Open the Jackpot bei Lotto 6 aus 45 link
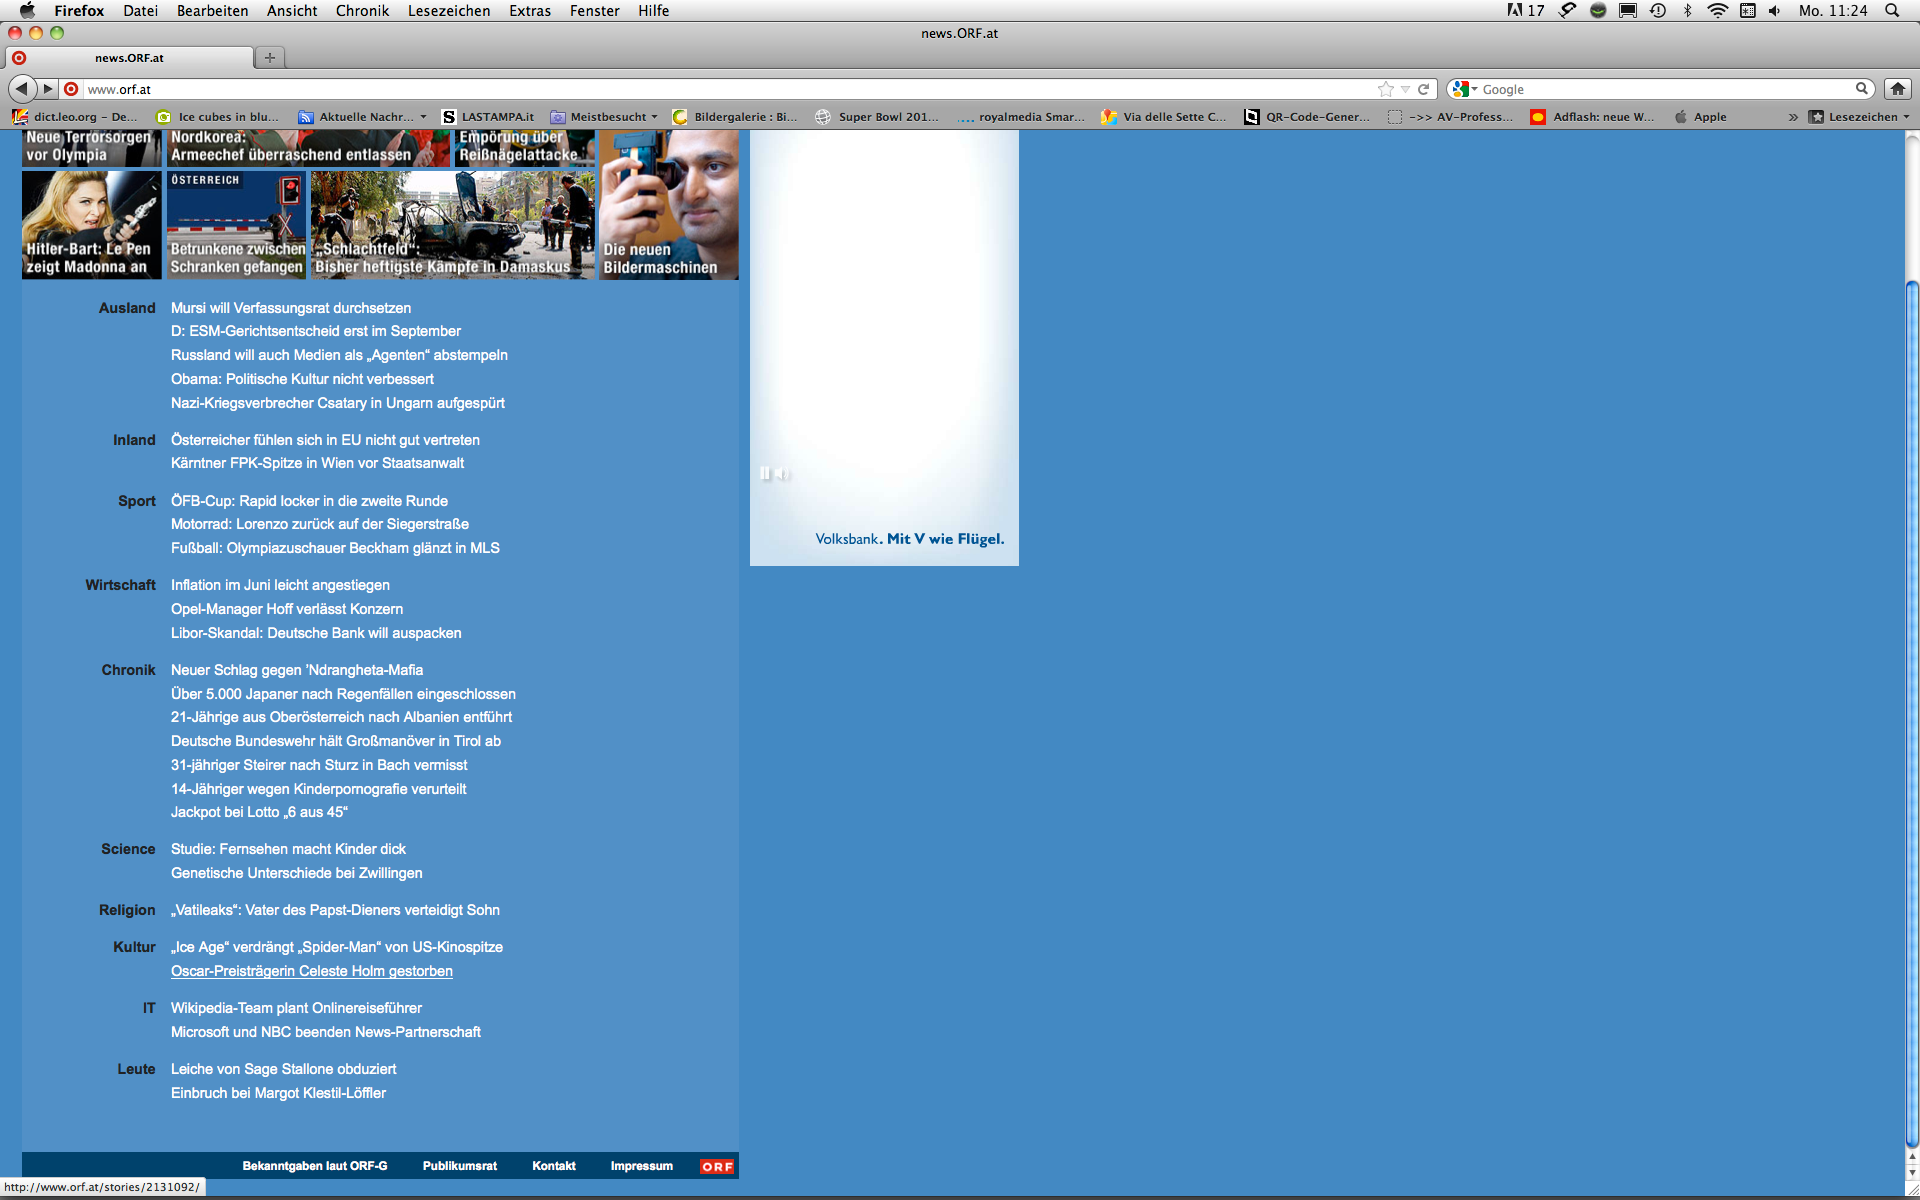 [x=259, y=812]
